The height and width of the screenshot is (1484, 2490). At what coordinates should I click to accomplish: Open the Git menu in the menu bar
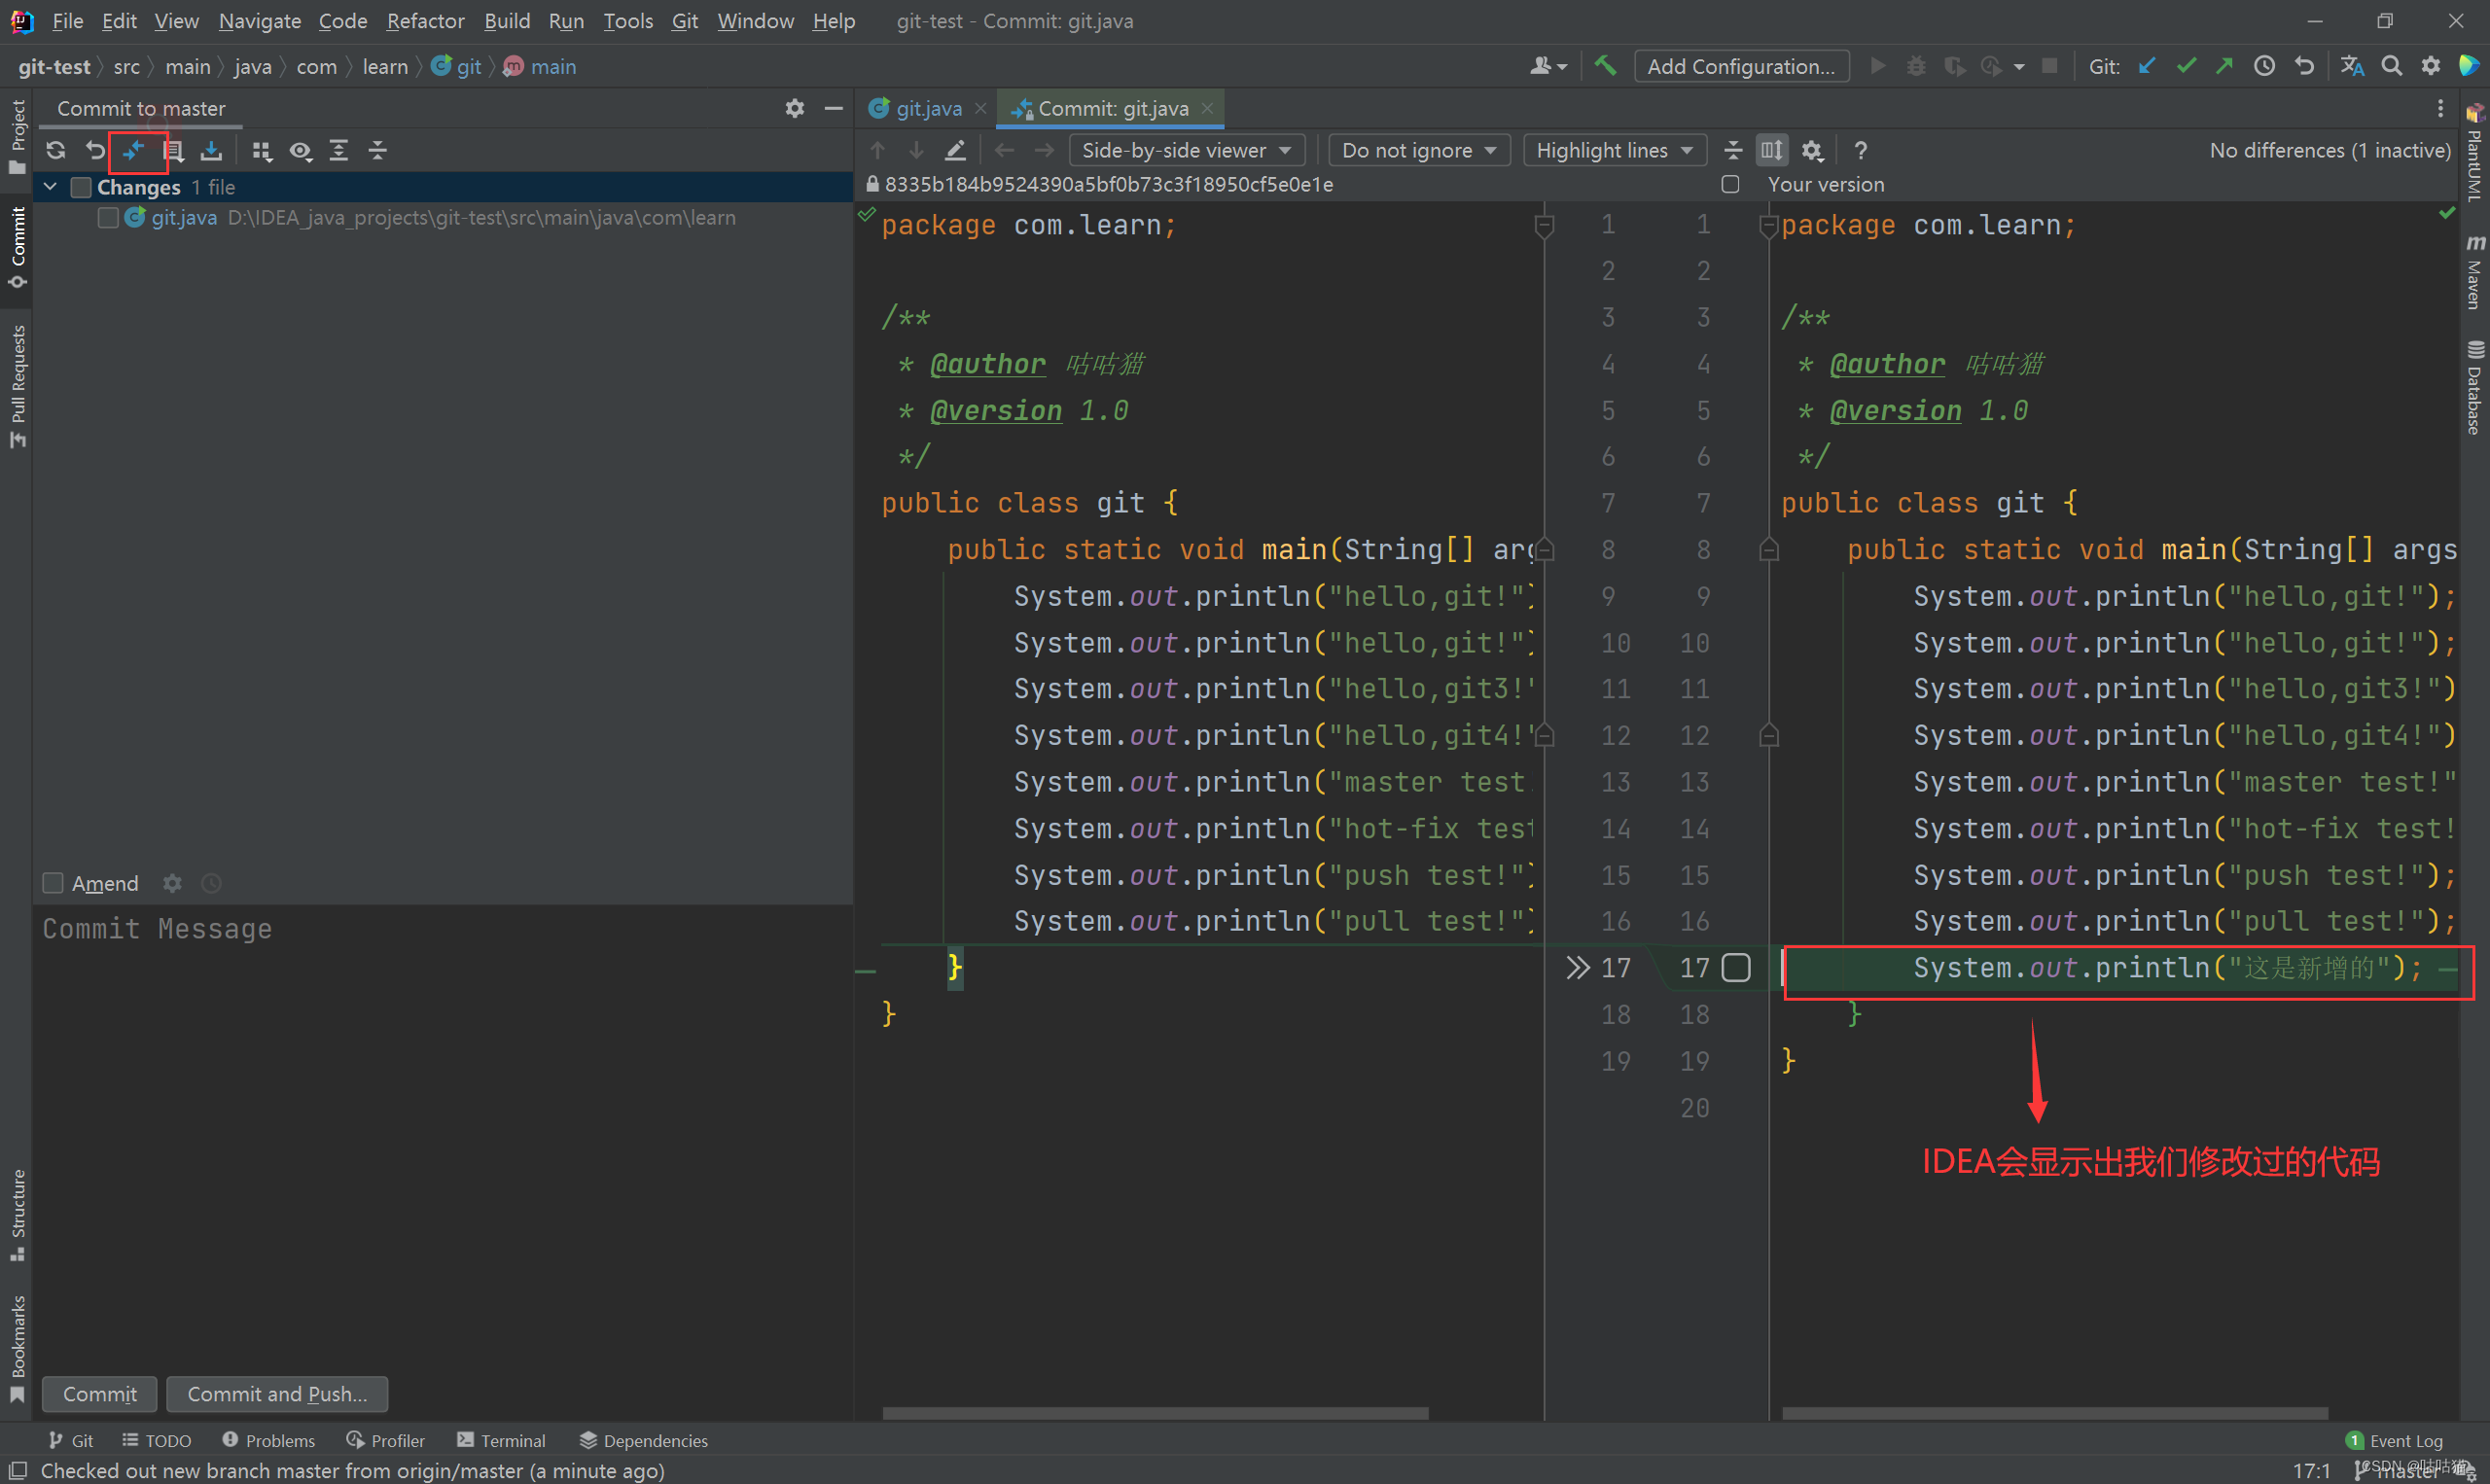click(x=684, y=20)
